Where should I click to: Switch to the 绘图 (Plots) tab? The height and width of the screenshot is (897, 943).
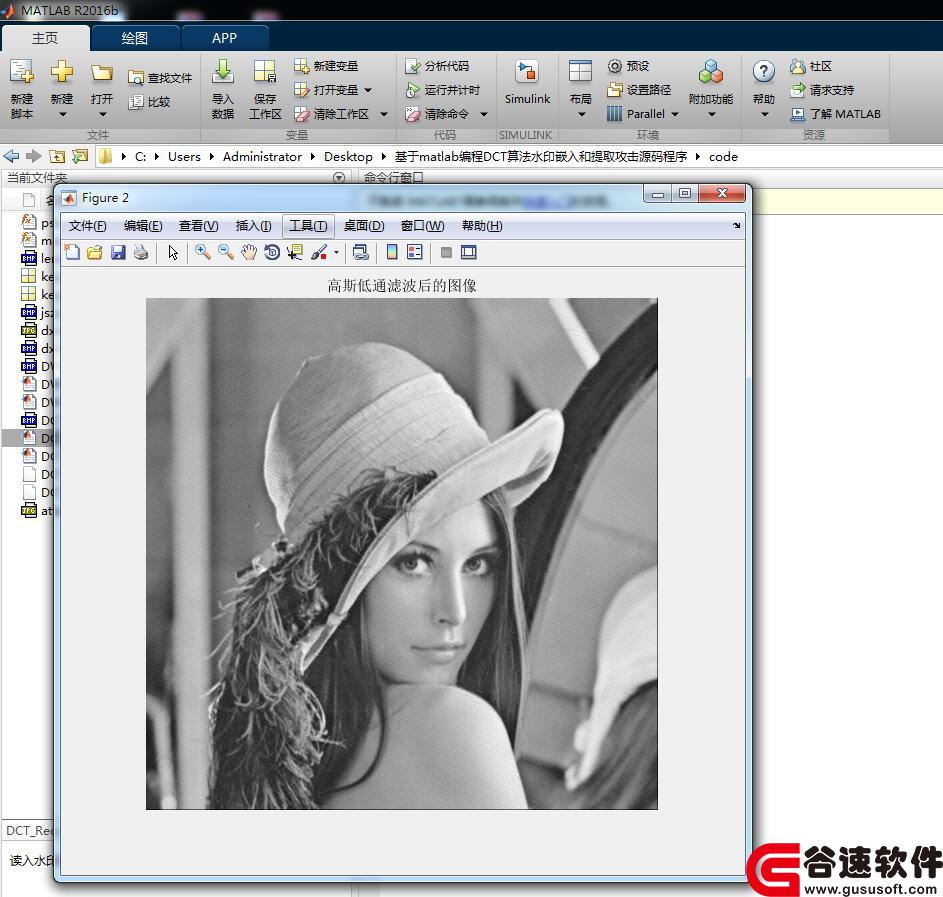pyautogui.click(x=134, y=38)
